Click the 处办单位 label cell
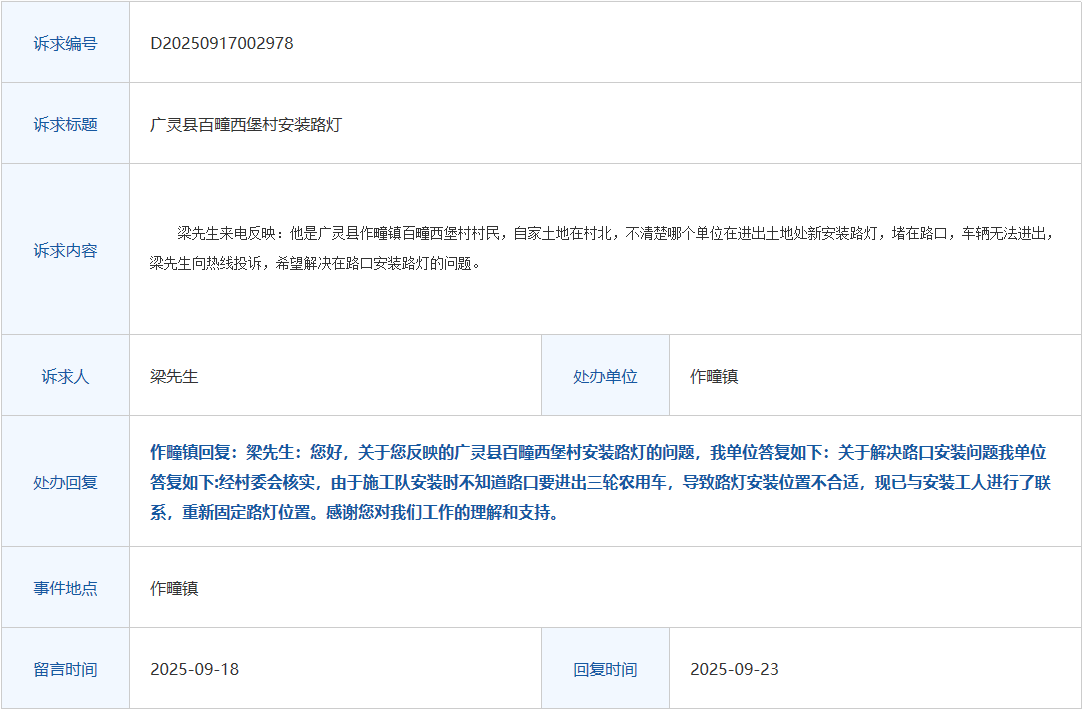 point(605,376)
